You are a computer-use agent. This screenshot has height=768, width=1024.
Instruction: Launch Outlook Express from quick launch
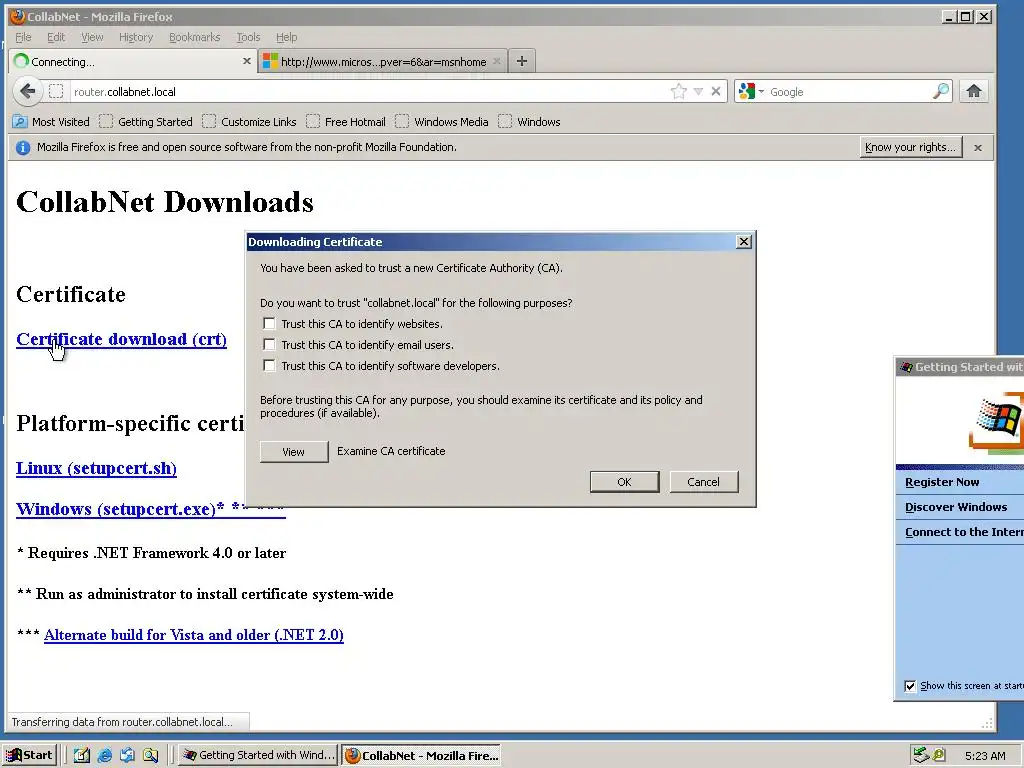[127, 755]
